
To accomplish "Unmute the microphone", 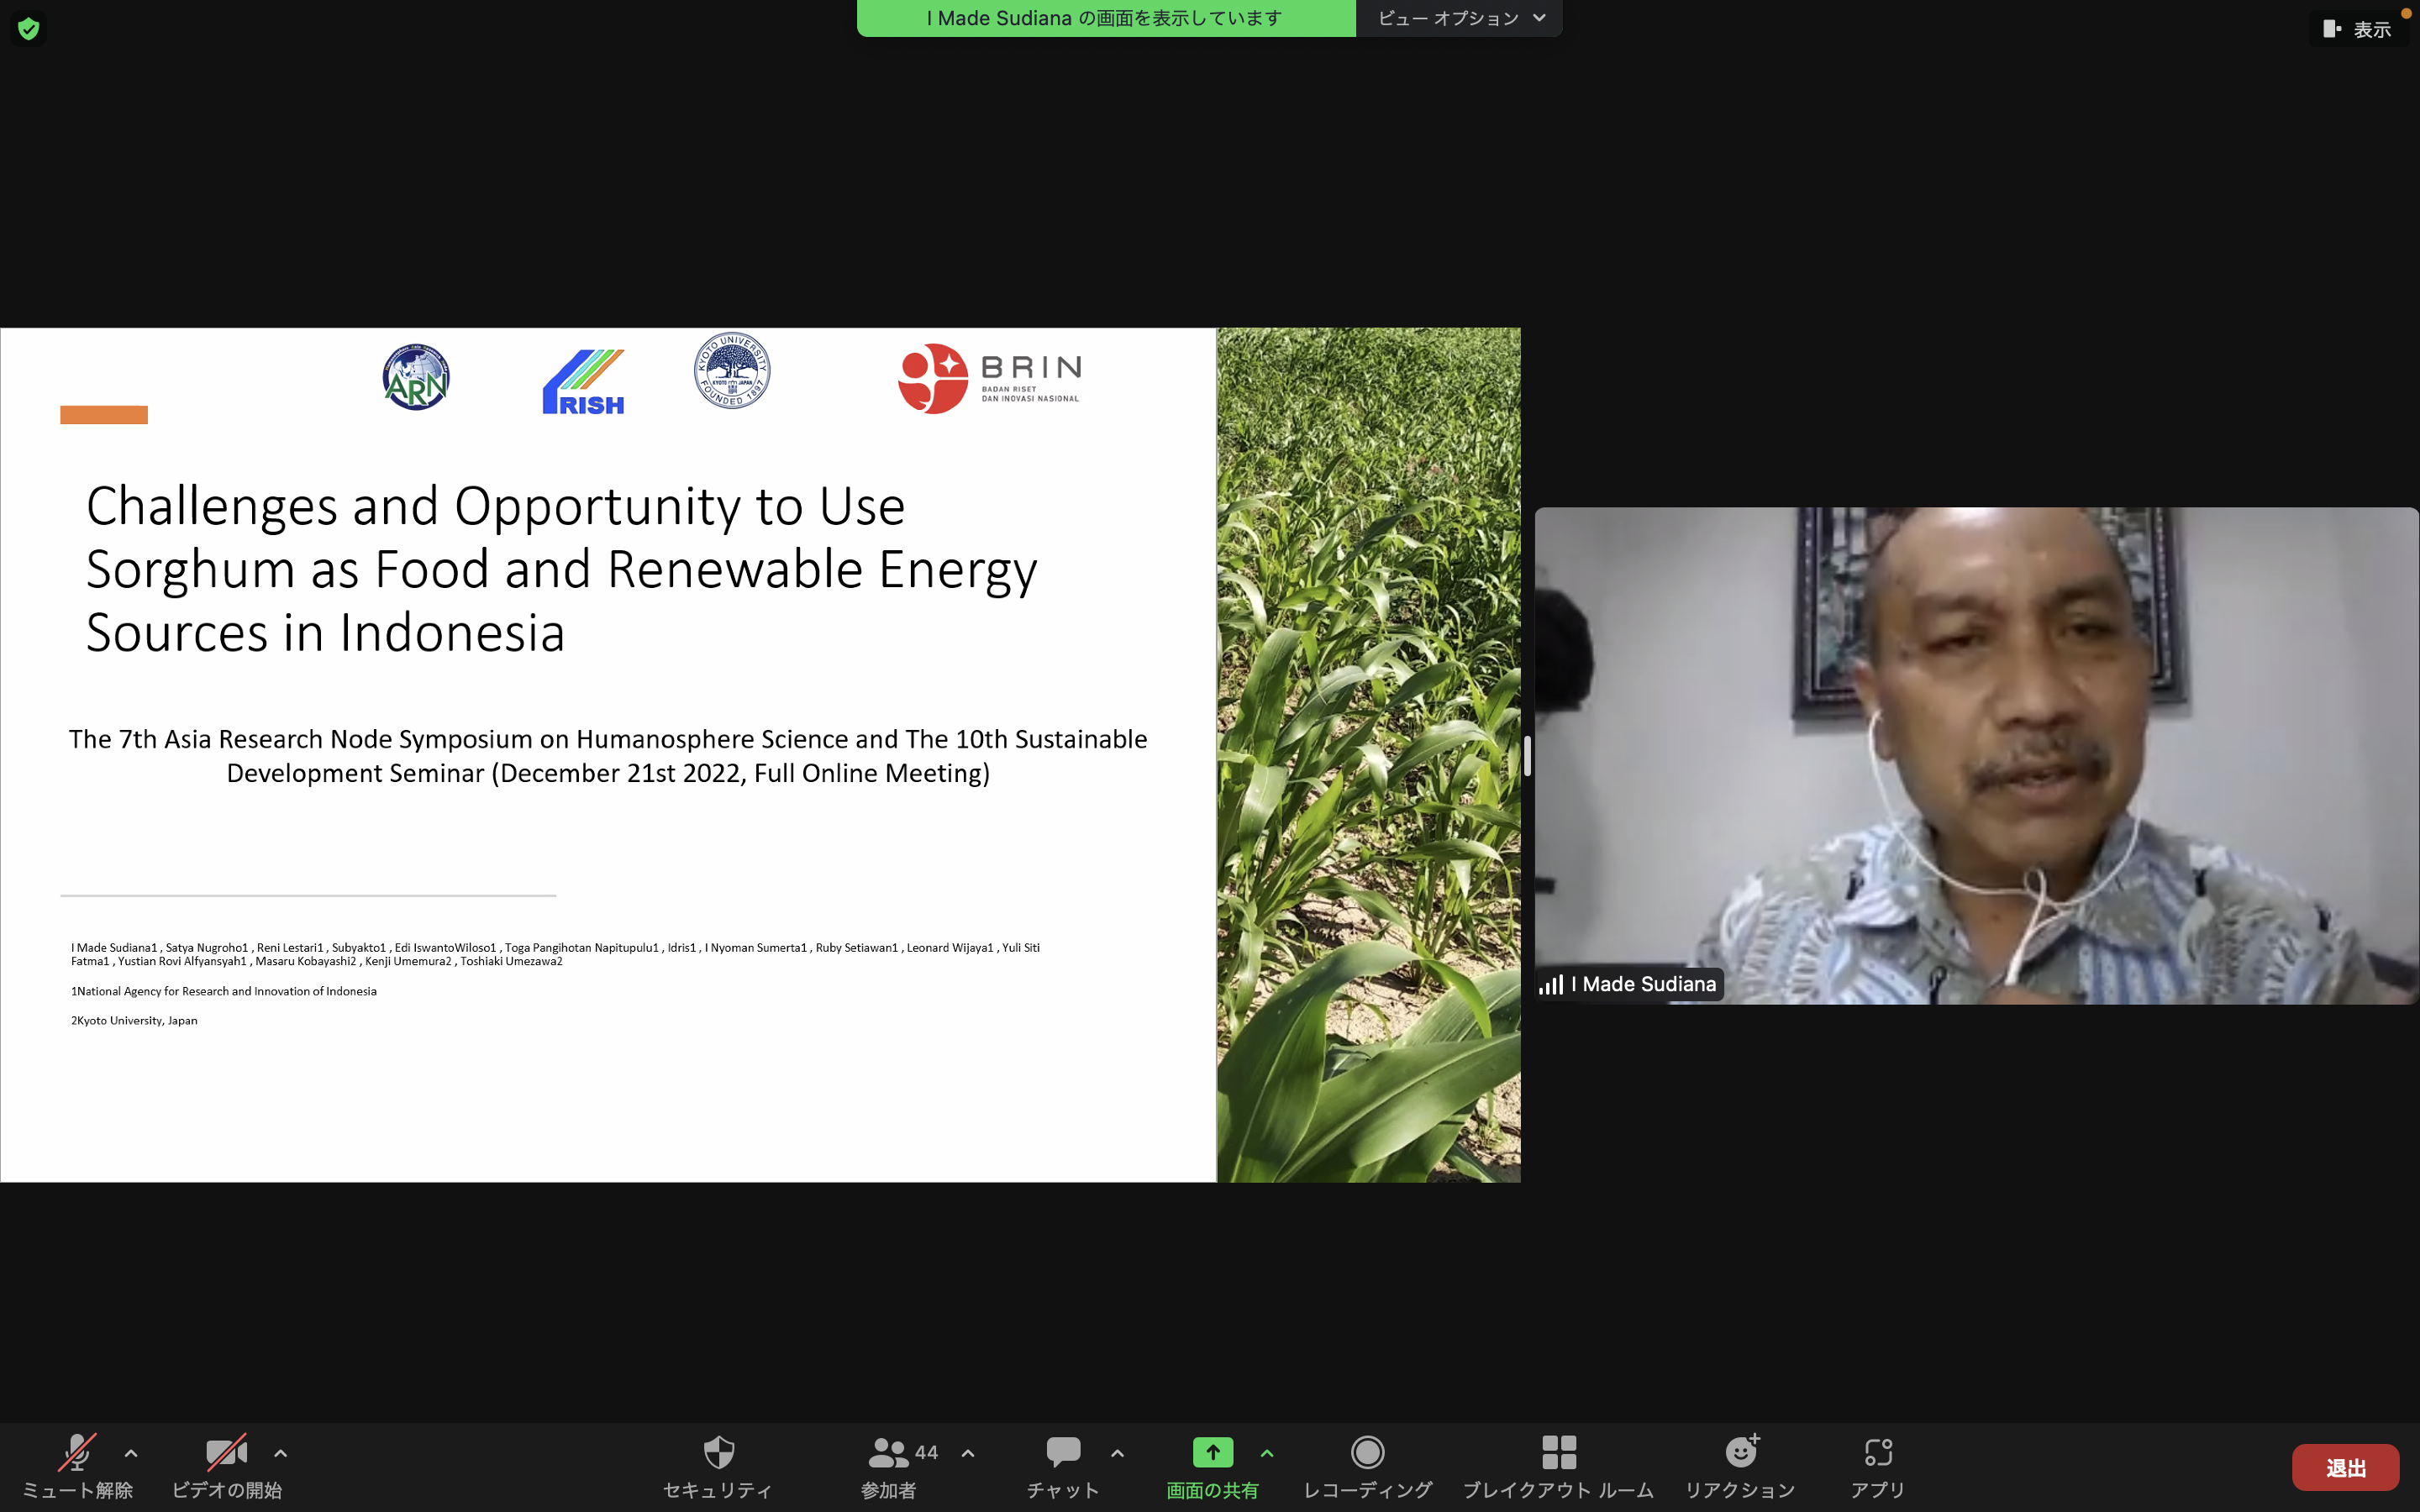I will [x=77, y=1466].
